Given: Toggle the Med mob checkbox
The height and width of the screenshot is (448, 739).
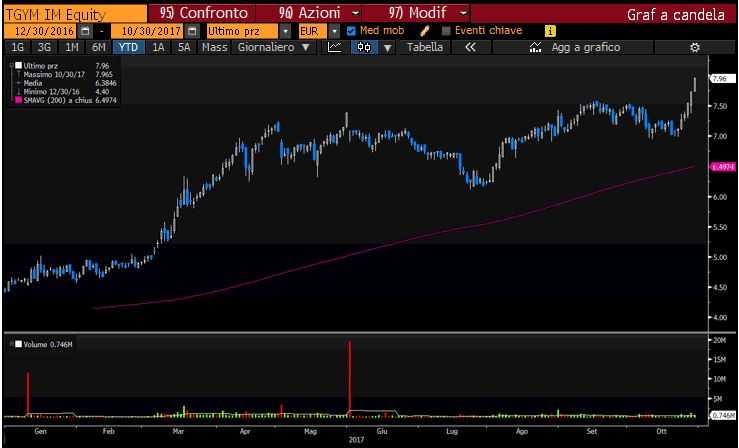Looking at the screenshot, I should (351, 31).
